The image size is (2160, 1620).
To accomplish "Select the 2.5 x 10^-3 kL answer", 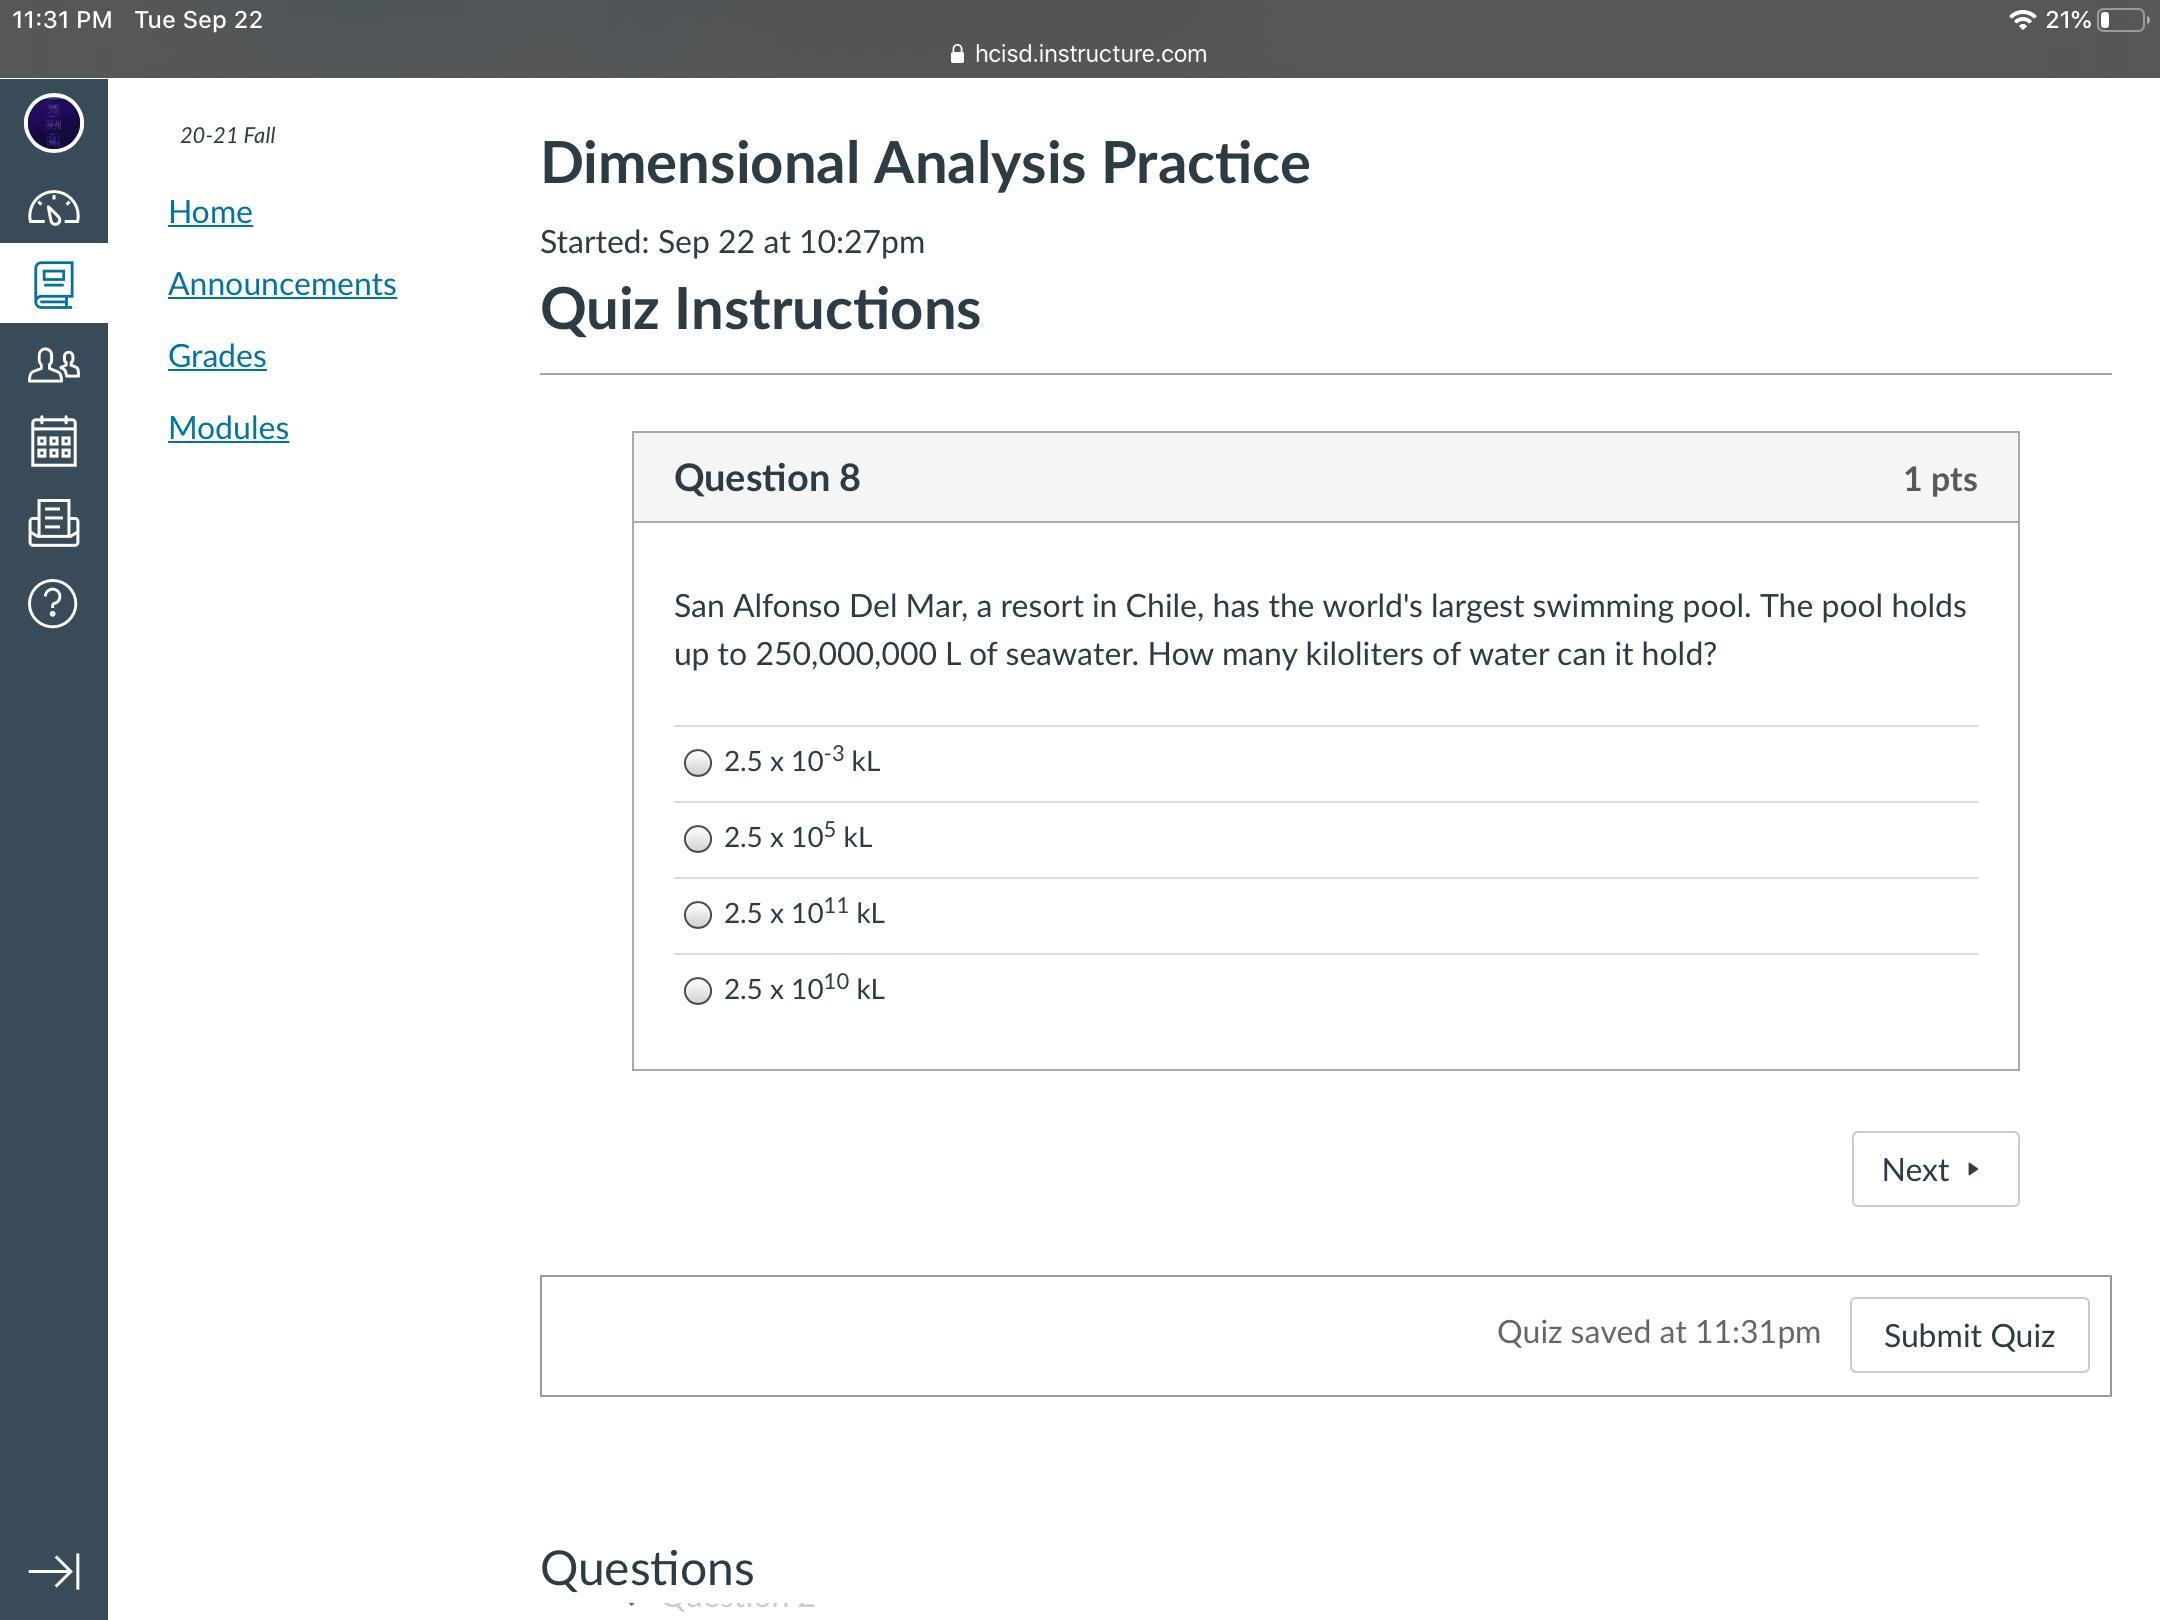I will point(698,763).
